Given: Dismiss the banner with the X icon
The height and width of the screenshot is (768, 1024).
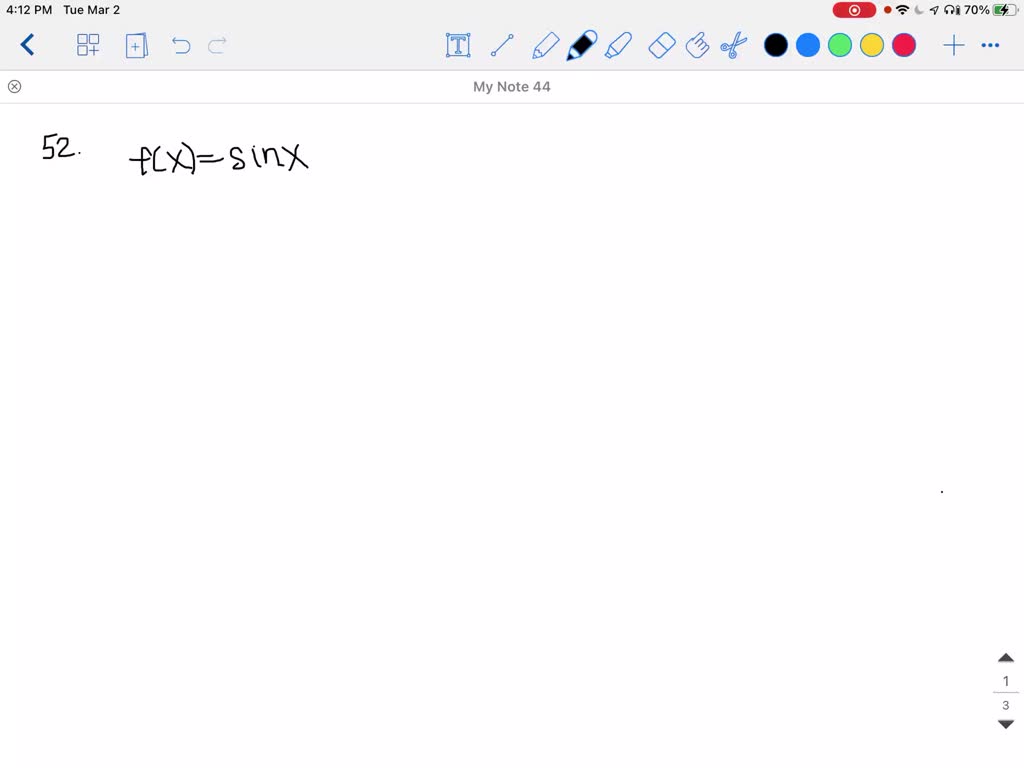Looking at the screenshot, I should point(14,86).
